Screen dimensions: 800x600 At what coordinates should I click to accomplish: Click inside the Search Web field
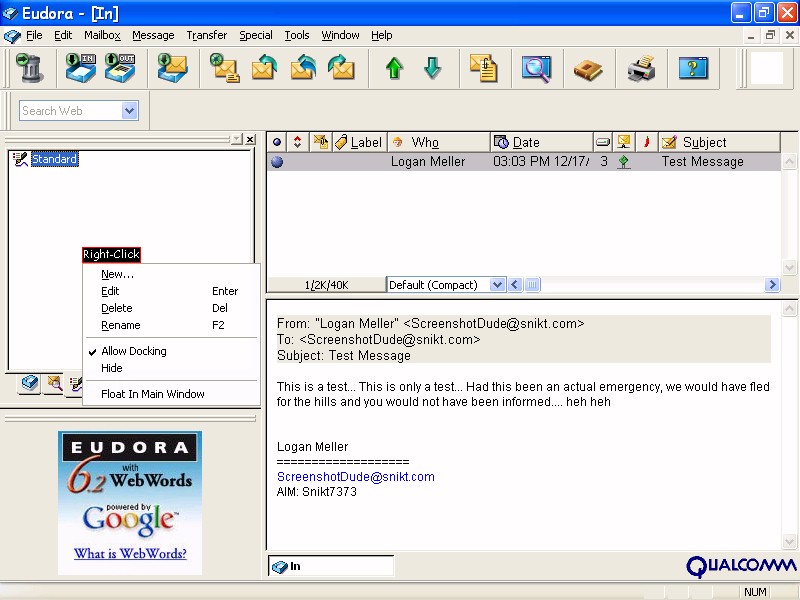pos(70,111)
